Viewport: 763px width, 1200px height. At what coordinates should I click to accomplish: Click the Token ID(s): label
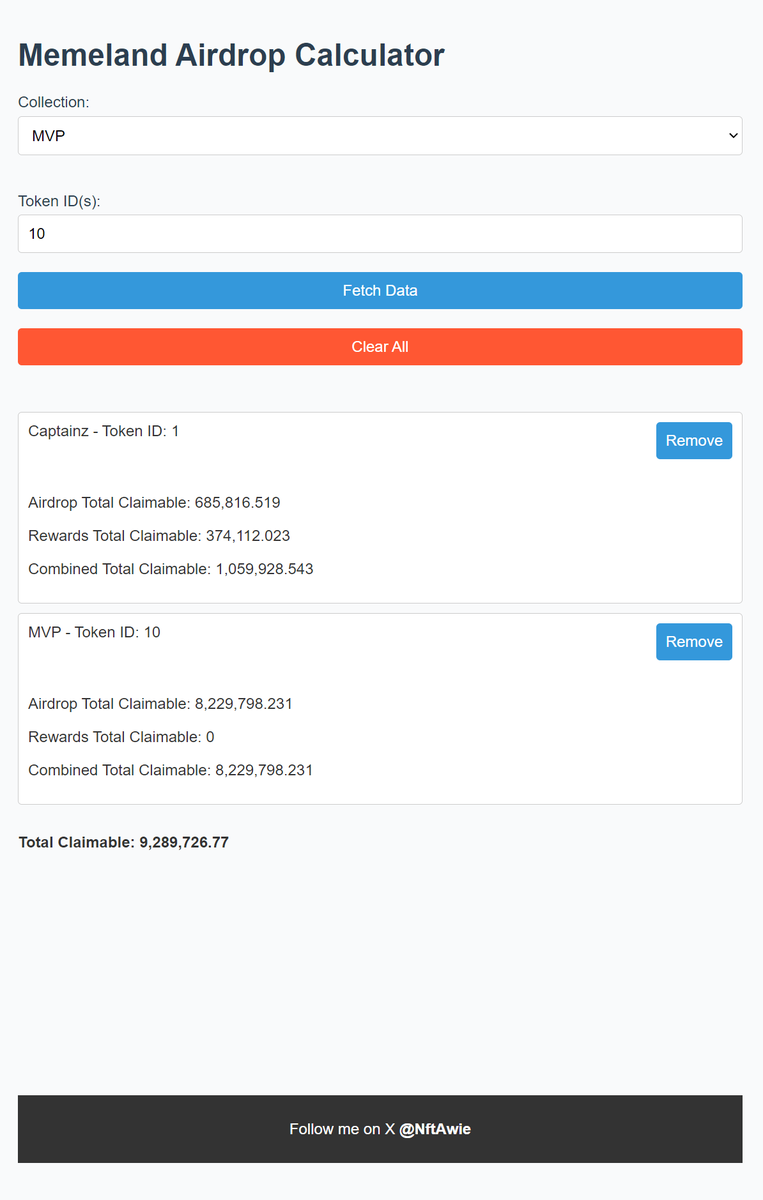(x=60, y=201)
